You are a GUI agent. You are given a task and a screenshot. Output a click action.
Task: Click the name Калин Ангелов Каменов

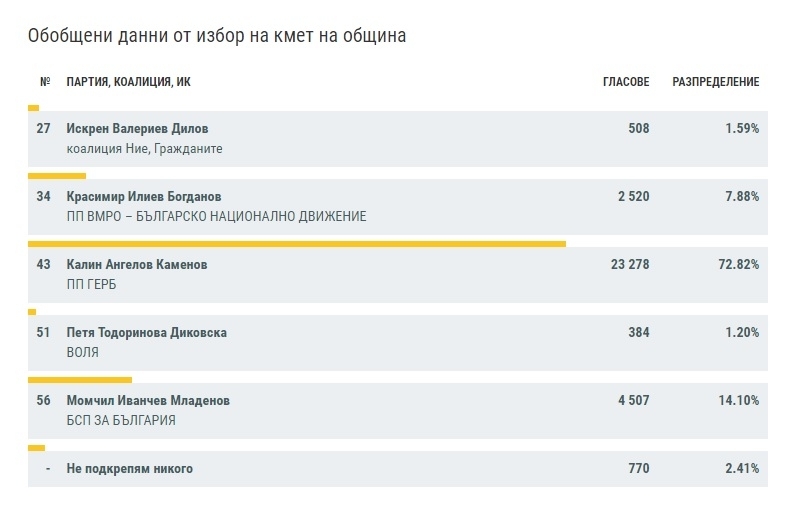137,265
